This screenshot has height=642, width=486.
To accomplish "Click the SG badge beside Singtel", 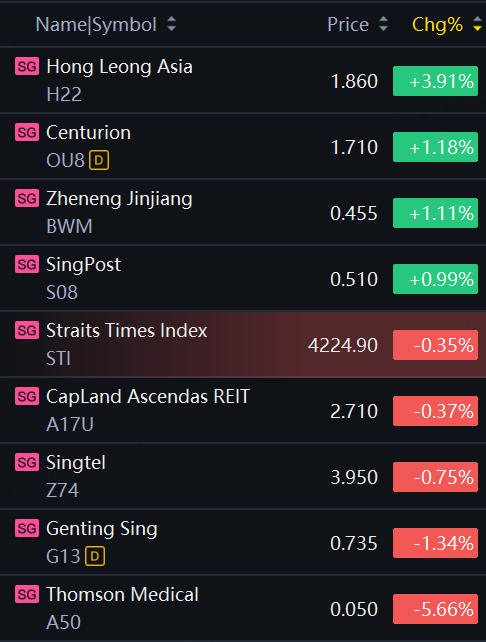I will click(x=27, y=462).
